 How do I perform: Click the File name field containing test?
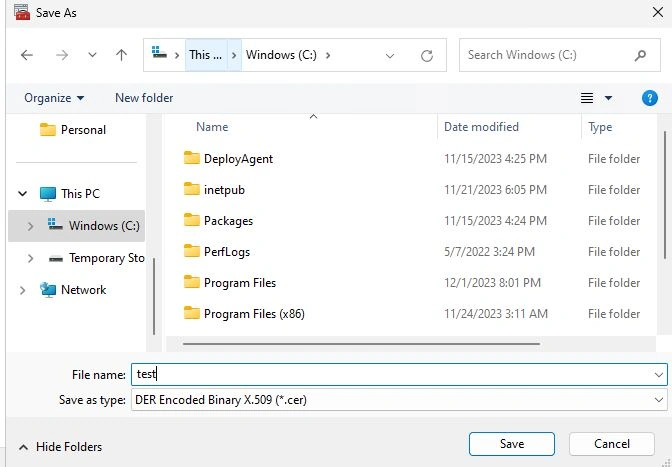click(399, 374)
